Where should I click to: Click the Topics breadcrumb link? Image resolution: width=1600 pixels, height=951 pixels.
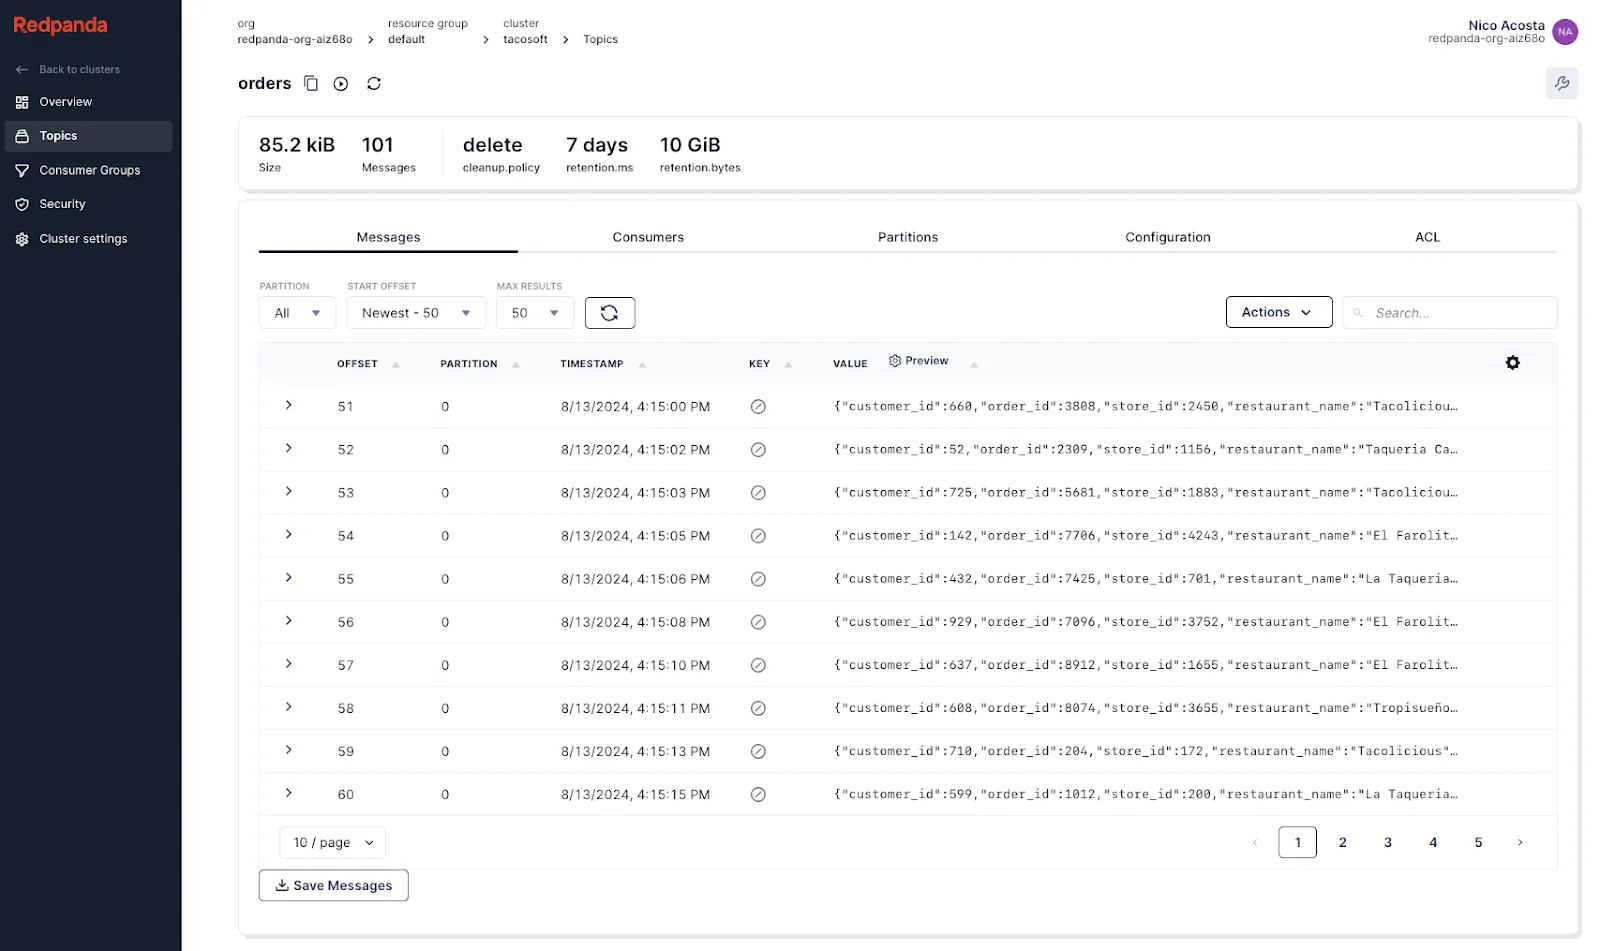[x=600, y=39]
